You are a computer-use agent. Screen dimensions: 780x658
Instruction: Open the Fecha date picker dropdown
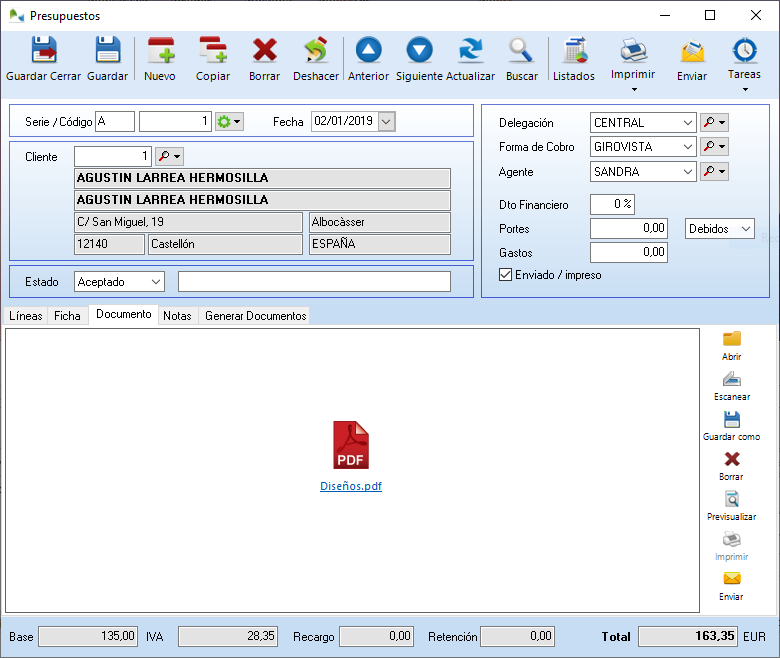386,121
